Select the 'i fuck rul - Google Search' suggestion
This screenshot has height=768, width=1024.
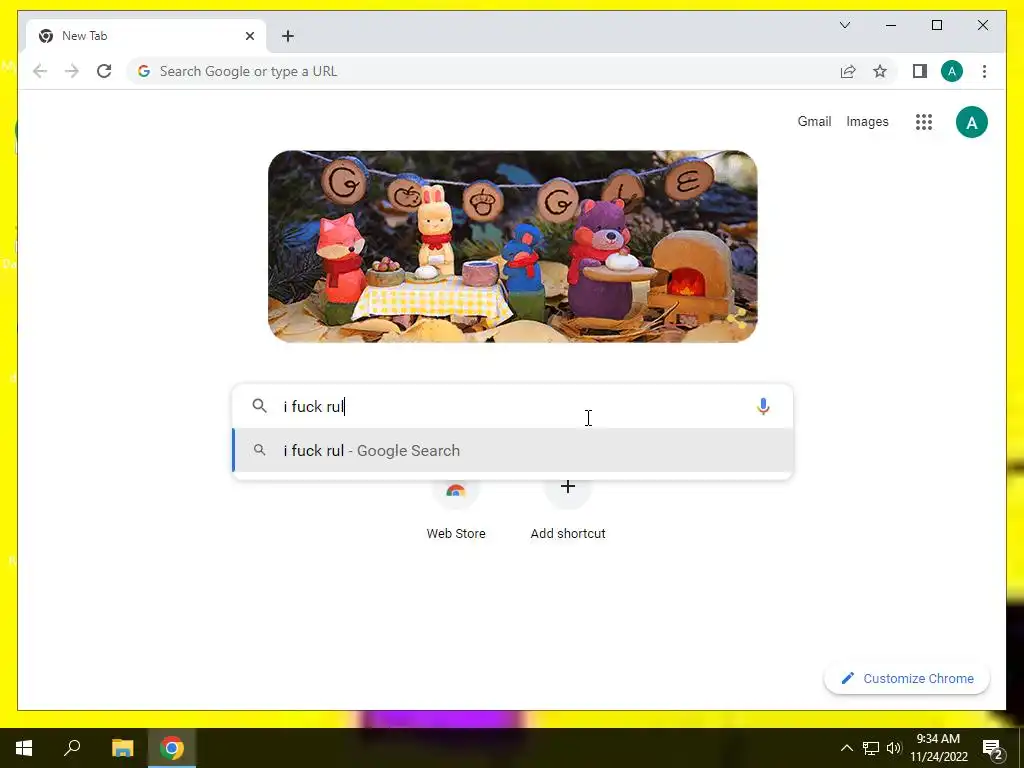pyautogui.click(x=513, y=451)
